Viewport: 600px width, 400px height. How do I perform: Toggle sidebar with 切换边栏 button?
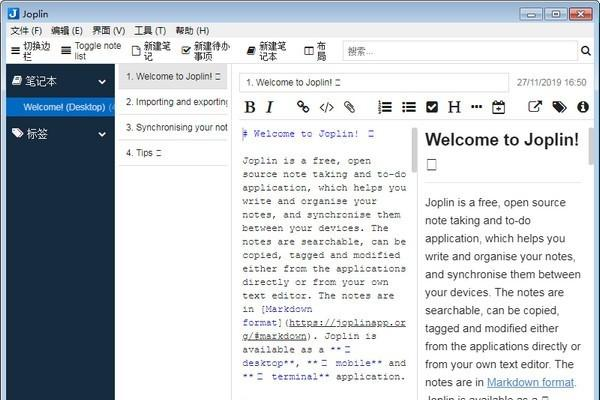(28, 50)
